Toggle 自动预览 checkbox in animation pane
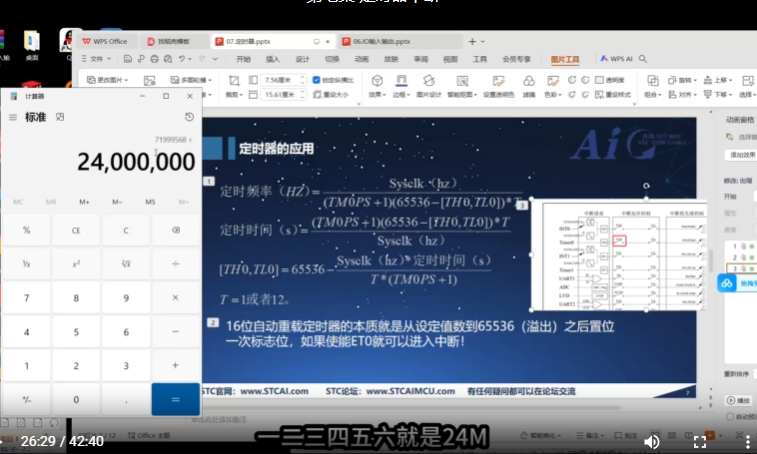This screenshot has height=454, width=757. [x=730, y=416]
